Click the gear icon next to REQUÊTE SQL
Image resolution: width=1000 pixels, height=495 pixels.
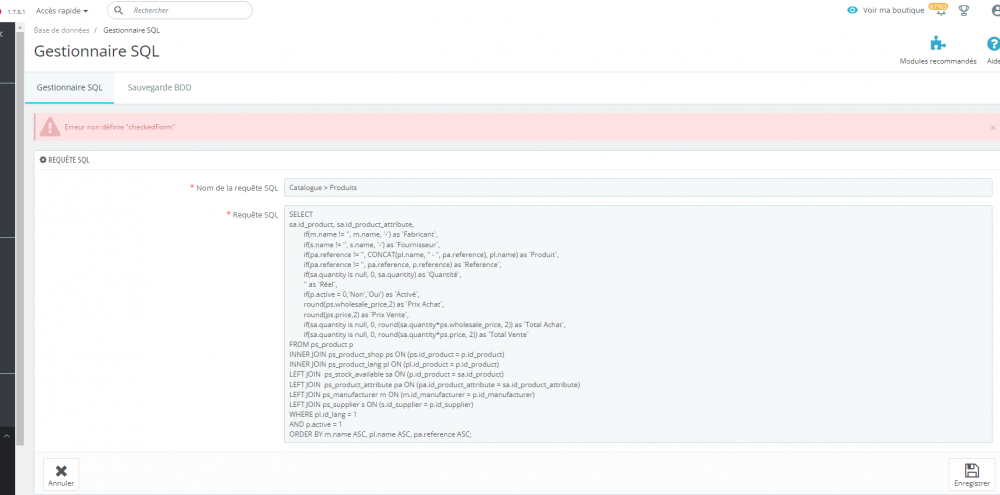(43, 160)
